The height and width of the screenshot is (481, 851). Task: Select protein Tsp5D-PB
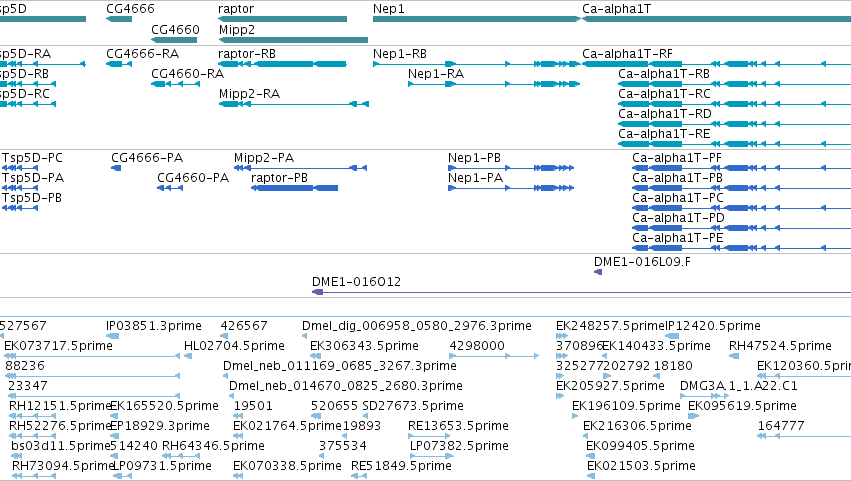coord(32,198)
